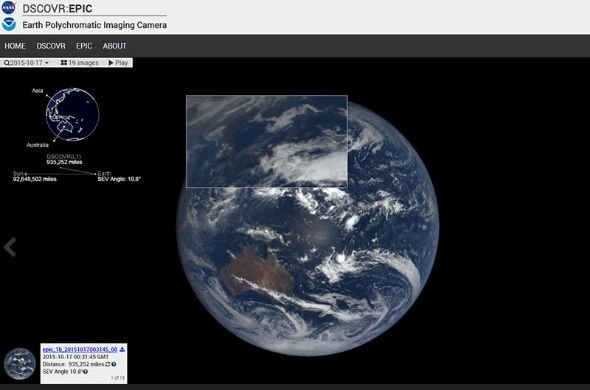Open help icon next to SEV Angle
The width and height of the screenshot is (590, 390).
tap(85, 372)
